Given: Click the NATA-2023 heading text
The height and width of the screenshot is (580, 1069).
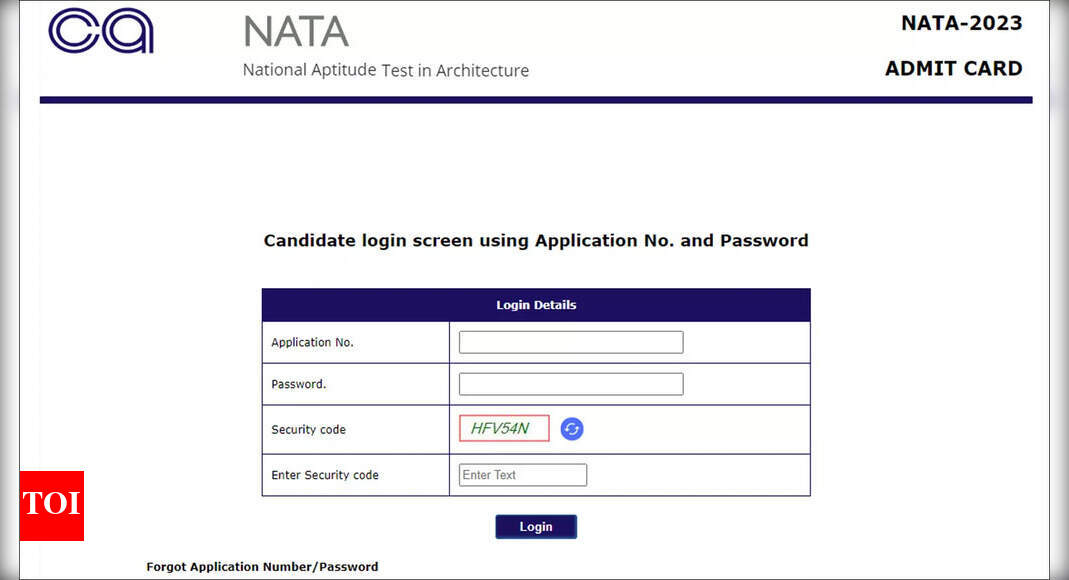Looking at the screenshot, I should [x=961, y=23].
